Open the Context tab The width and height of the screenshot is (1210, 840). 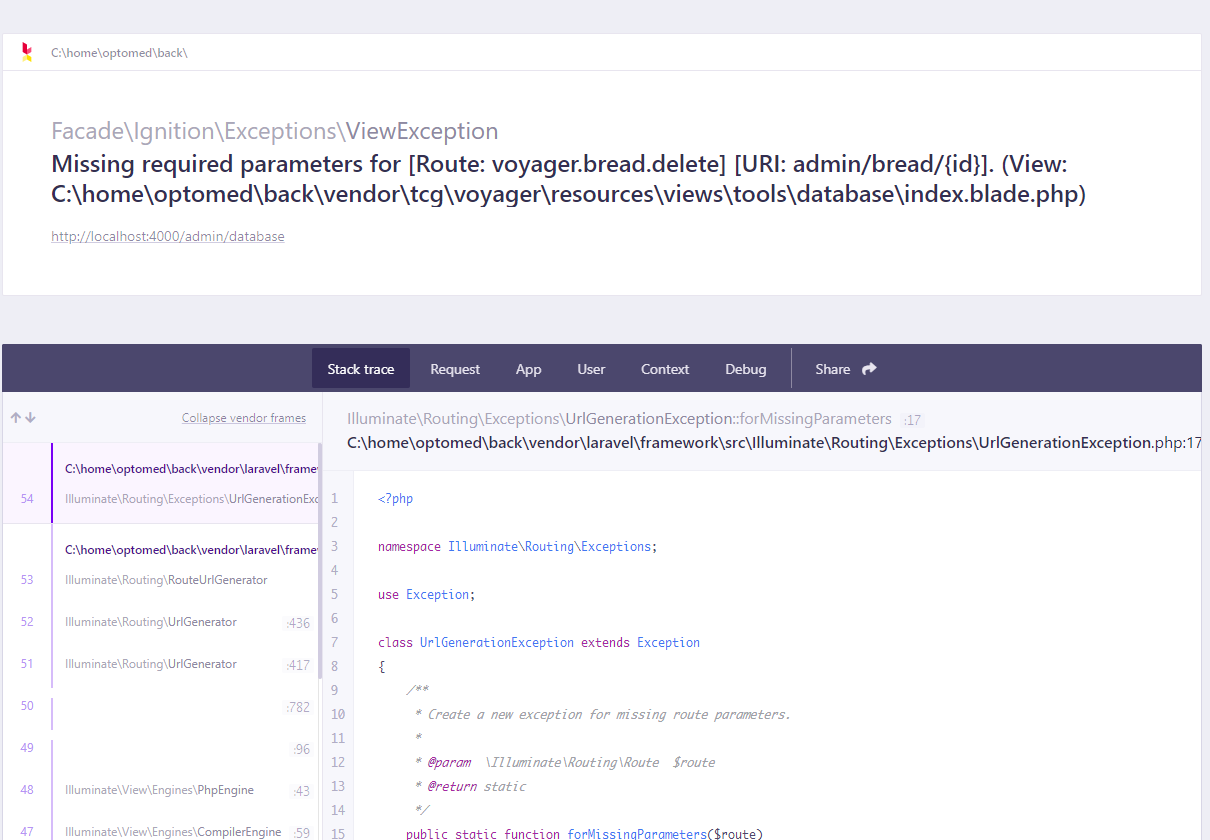664,368
